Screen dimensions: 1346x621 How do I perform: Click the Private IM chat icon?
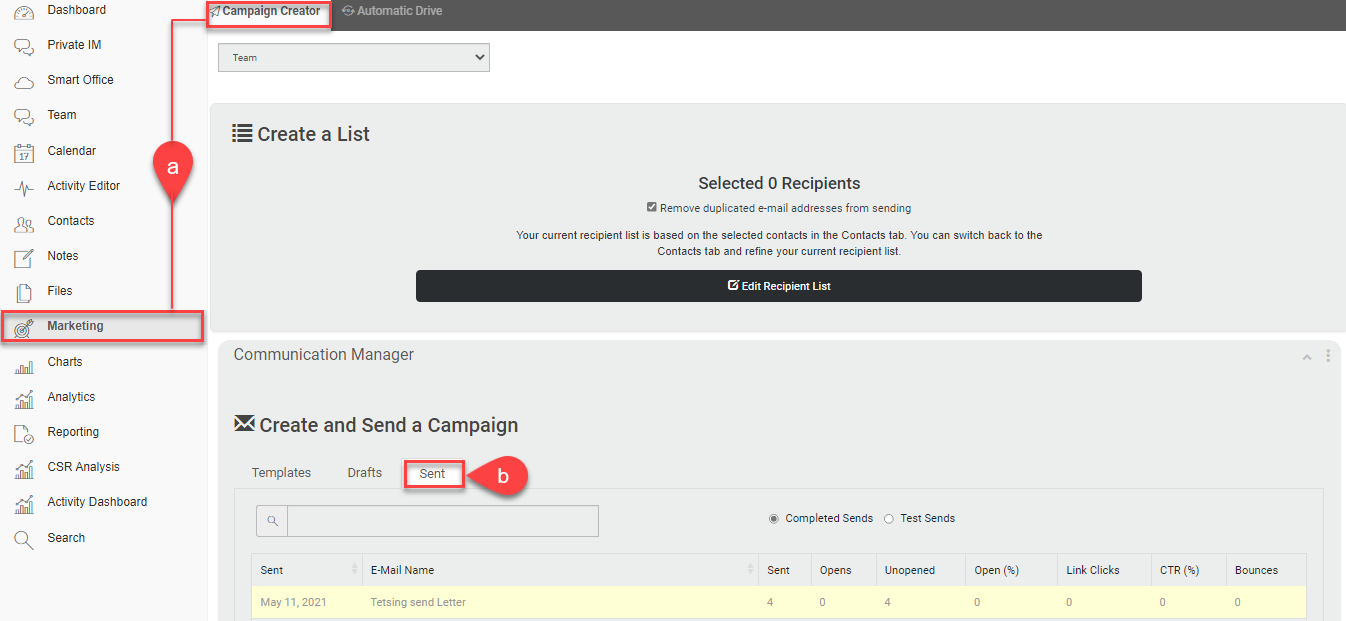(24, 46)
